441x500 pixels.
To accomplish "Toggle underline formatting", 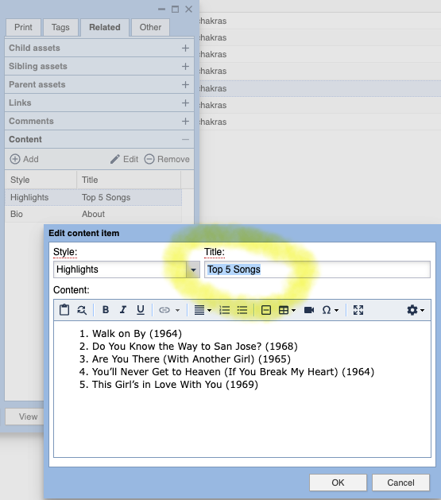I will [141, 310].
